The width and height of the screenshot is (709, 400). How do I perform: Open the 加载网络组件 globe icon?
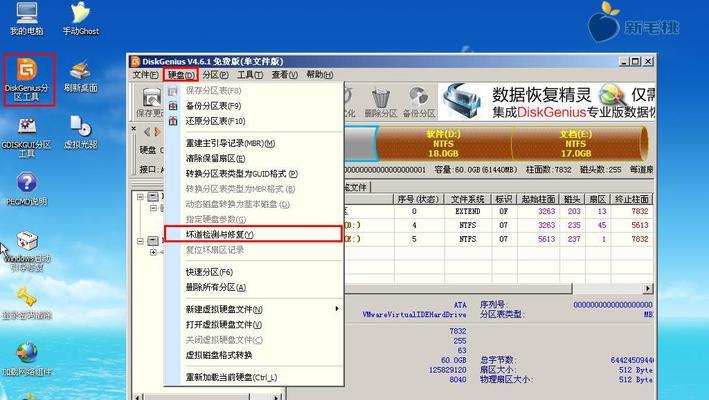pyautogui.click(x=26, y=360)
